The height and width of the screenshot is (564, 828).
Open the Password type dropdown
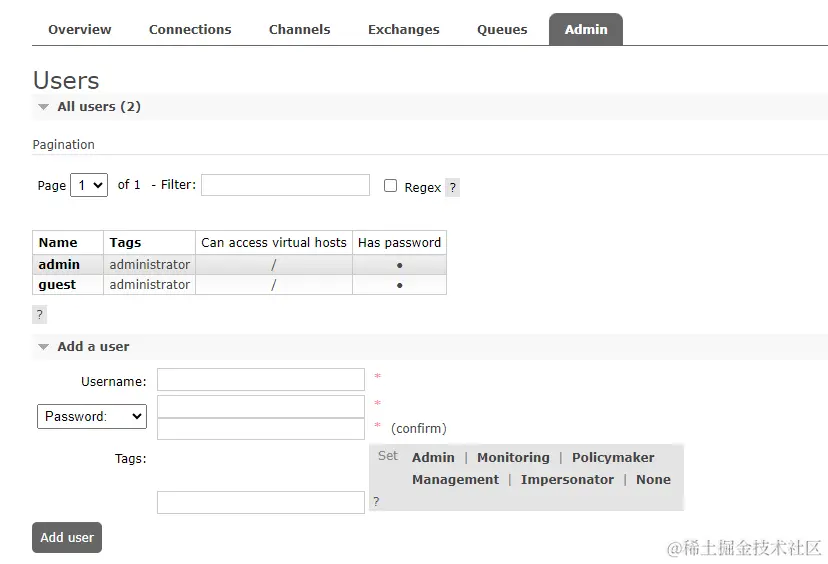[x=92, y=416]
